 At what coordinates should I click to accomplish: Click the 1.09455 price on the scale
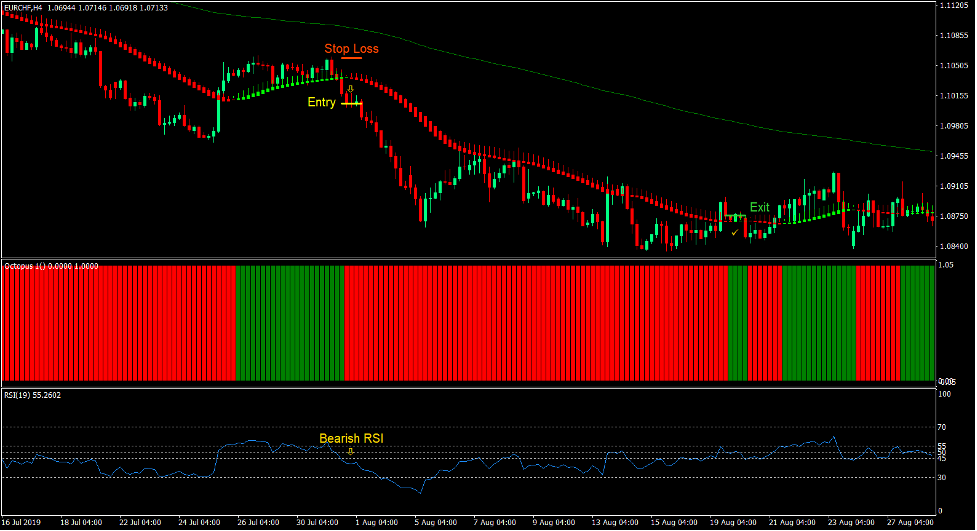click(x=953, y=156)
